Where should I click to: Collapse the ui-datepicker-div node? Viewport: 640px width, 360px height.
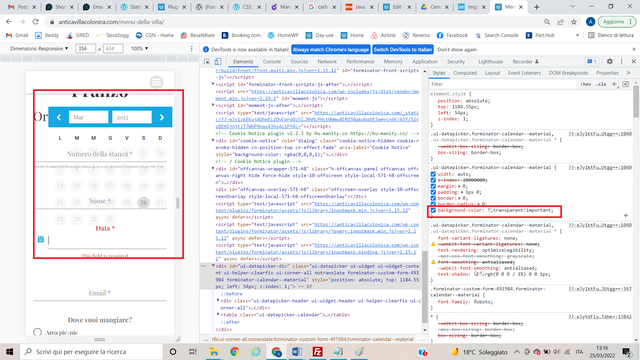(x=213, y=266)
